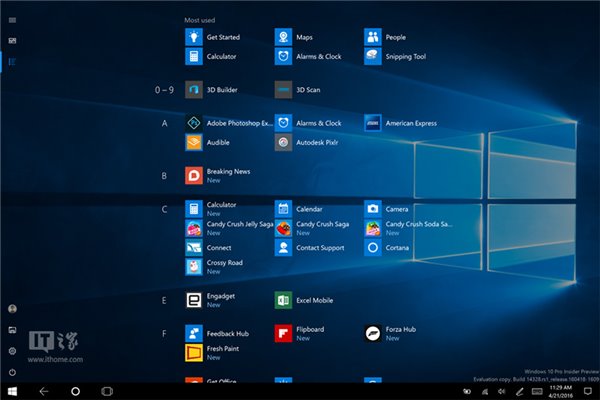Click the letter B section header
The image size is (600, 400).
click(x=164, y=176)
